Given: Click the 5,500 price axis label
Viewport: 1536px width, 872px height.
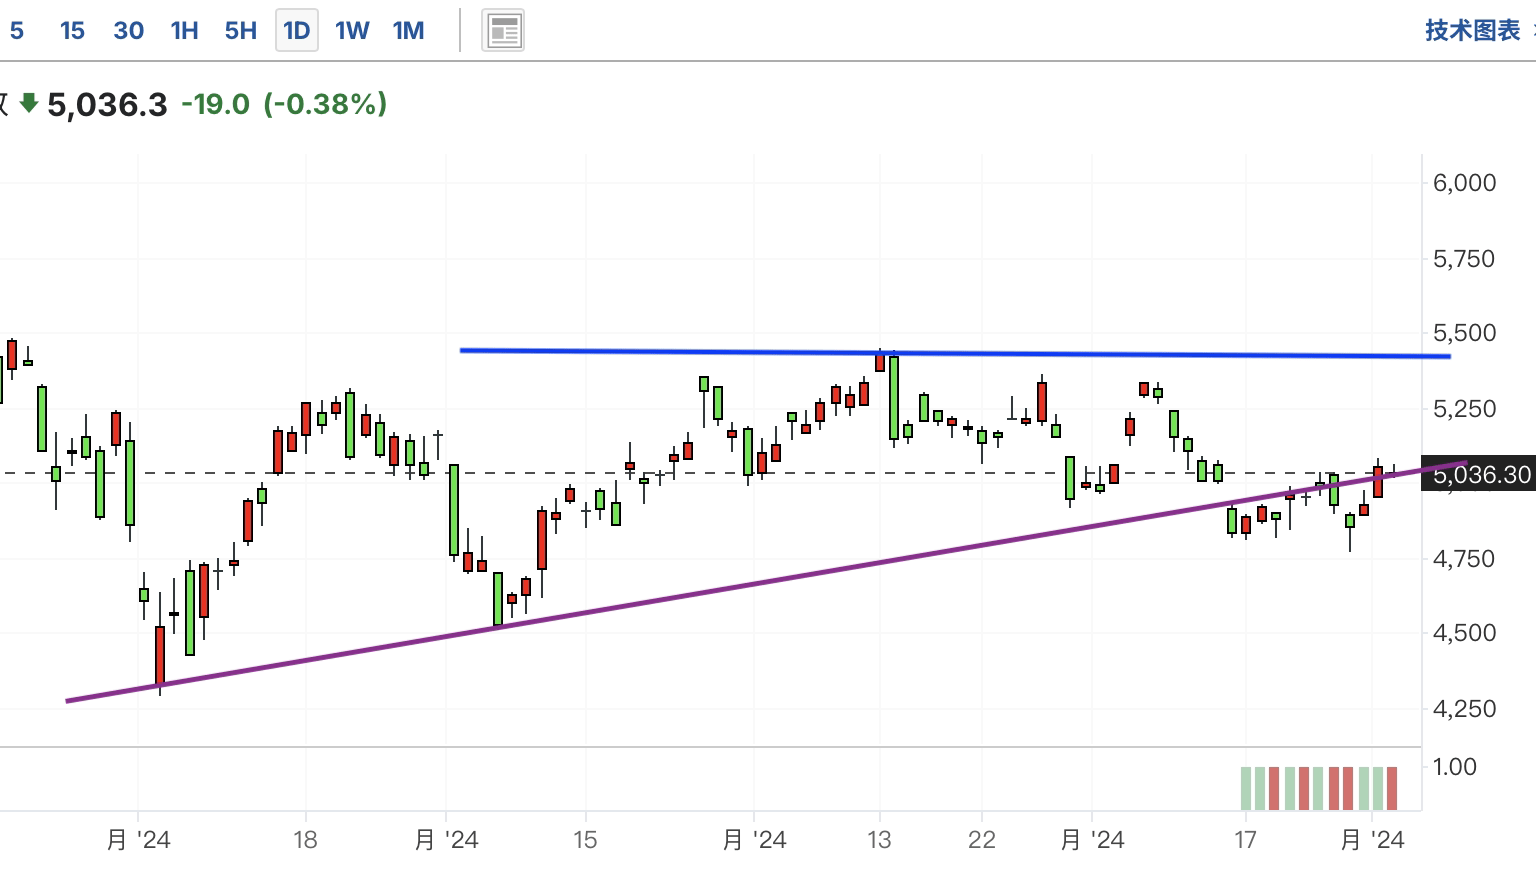Looking at the screenshot, I should tap(1464, 333).
